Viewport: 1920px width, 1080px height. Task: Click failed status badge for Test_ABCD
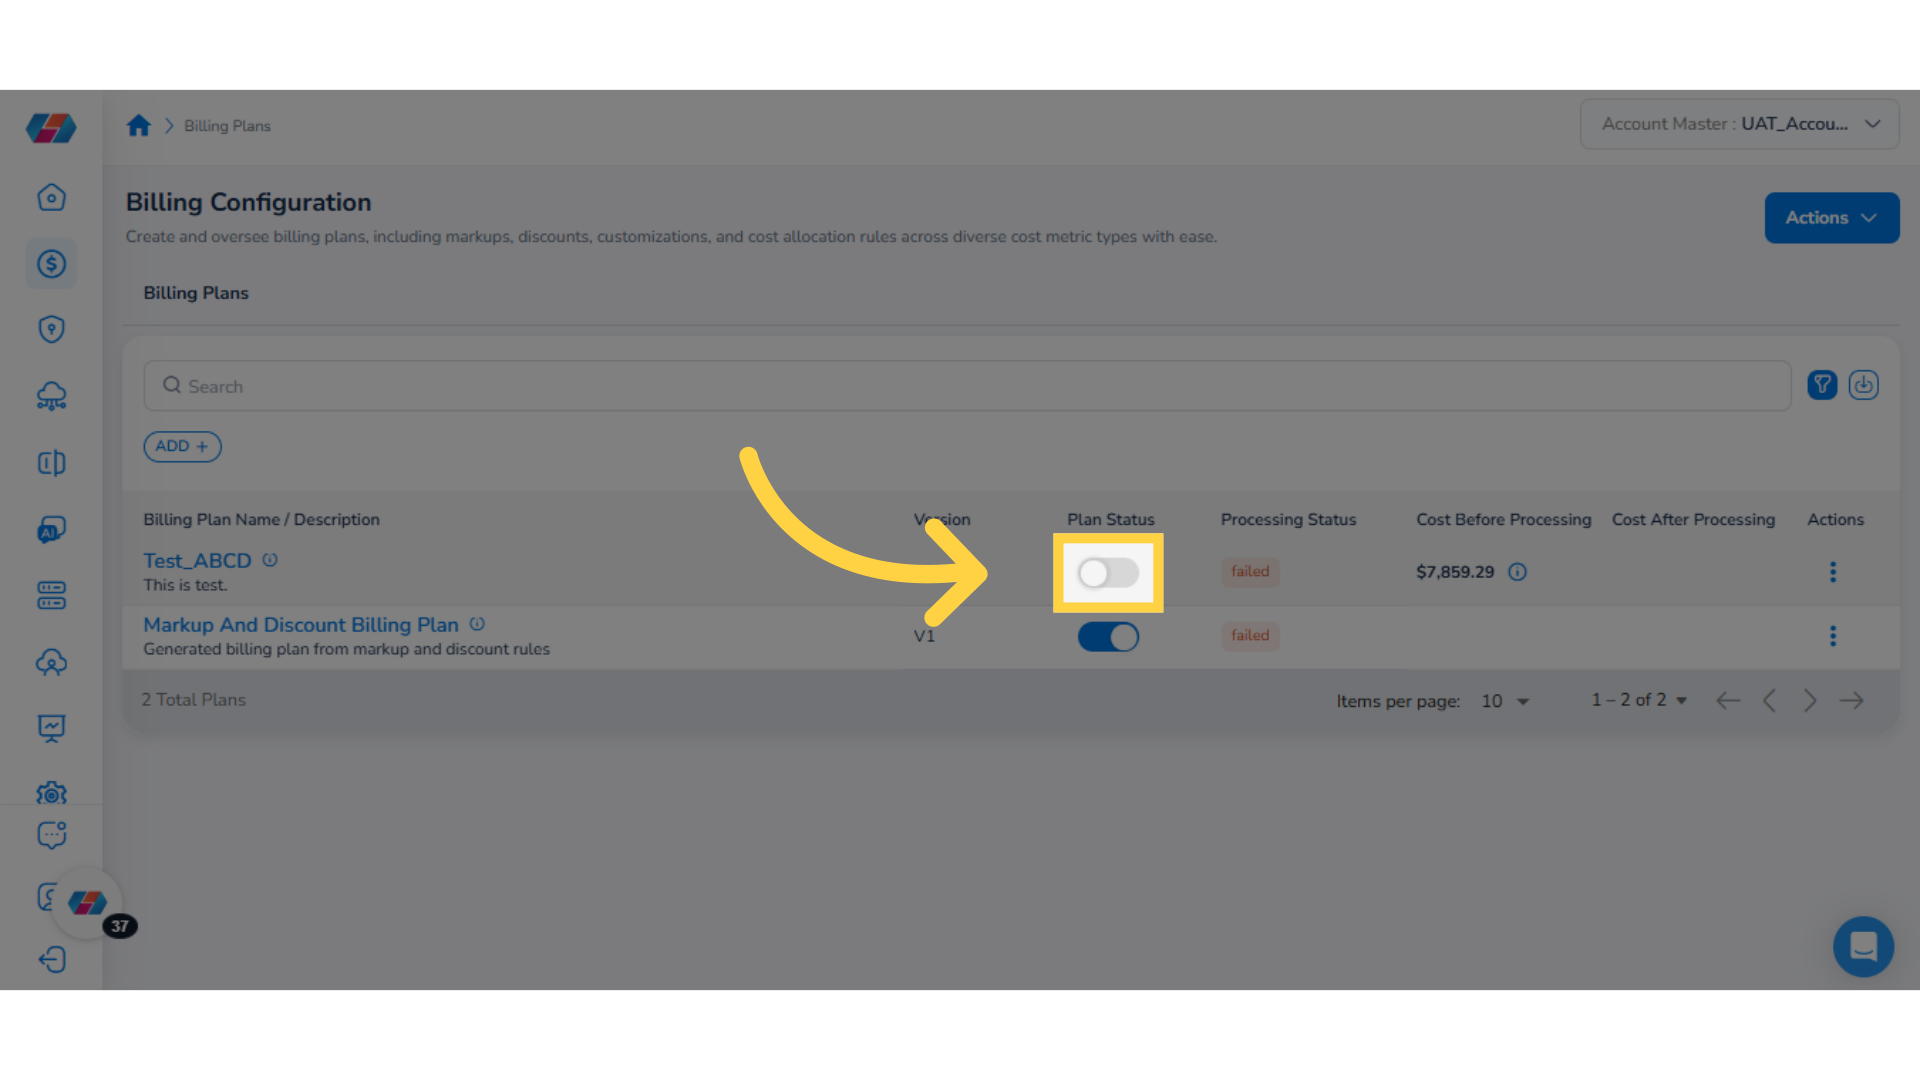[1250, 572]
